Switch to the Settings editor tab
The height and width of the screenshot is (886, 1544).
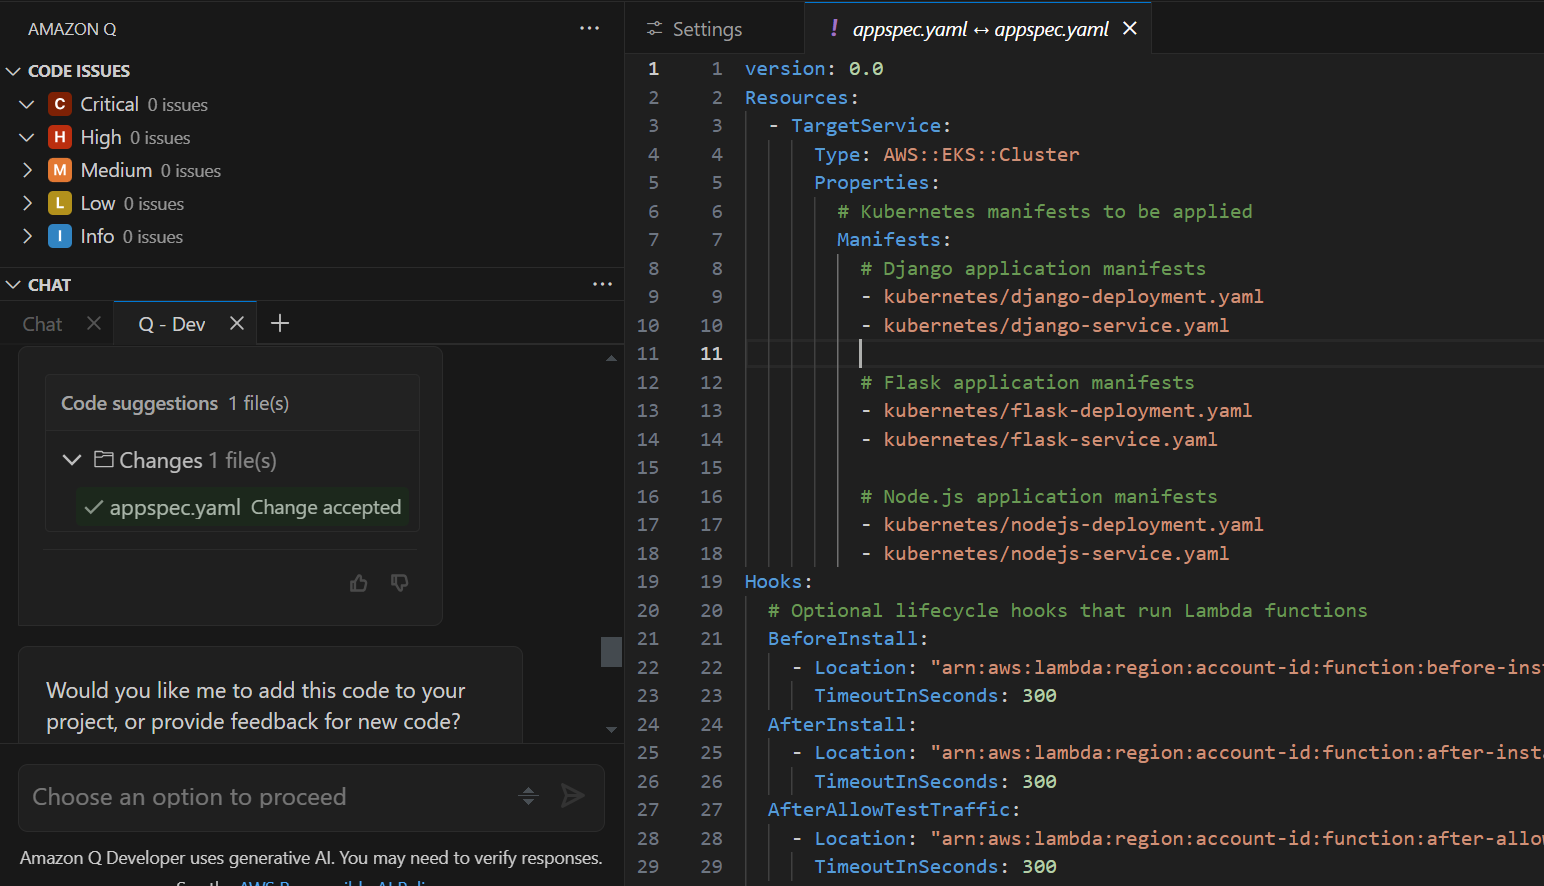click(694, 29)
